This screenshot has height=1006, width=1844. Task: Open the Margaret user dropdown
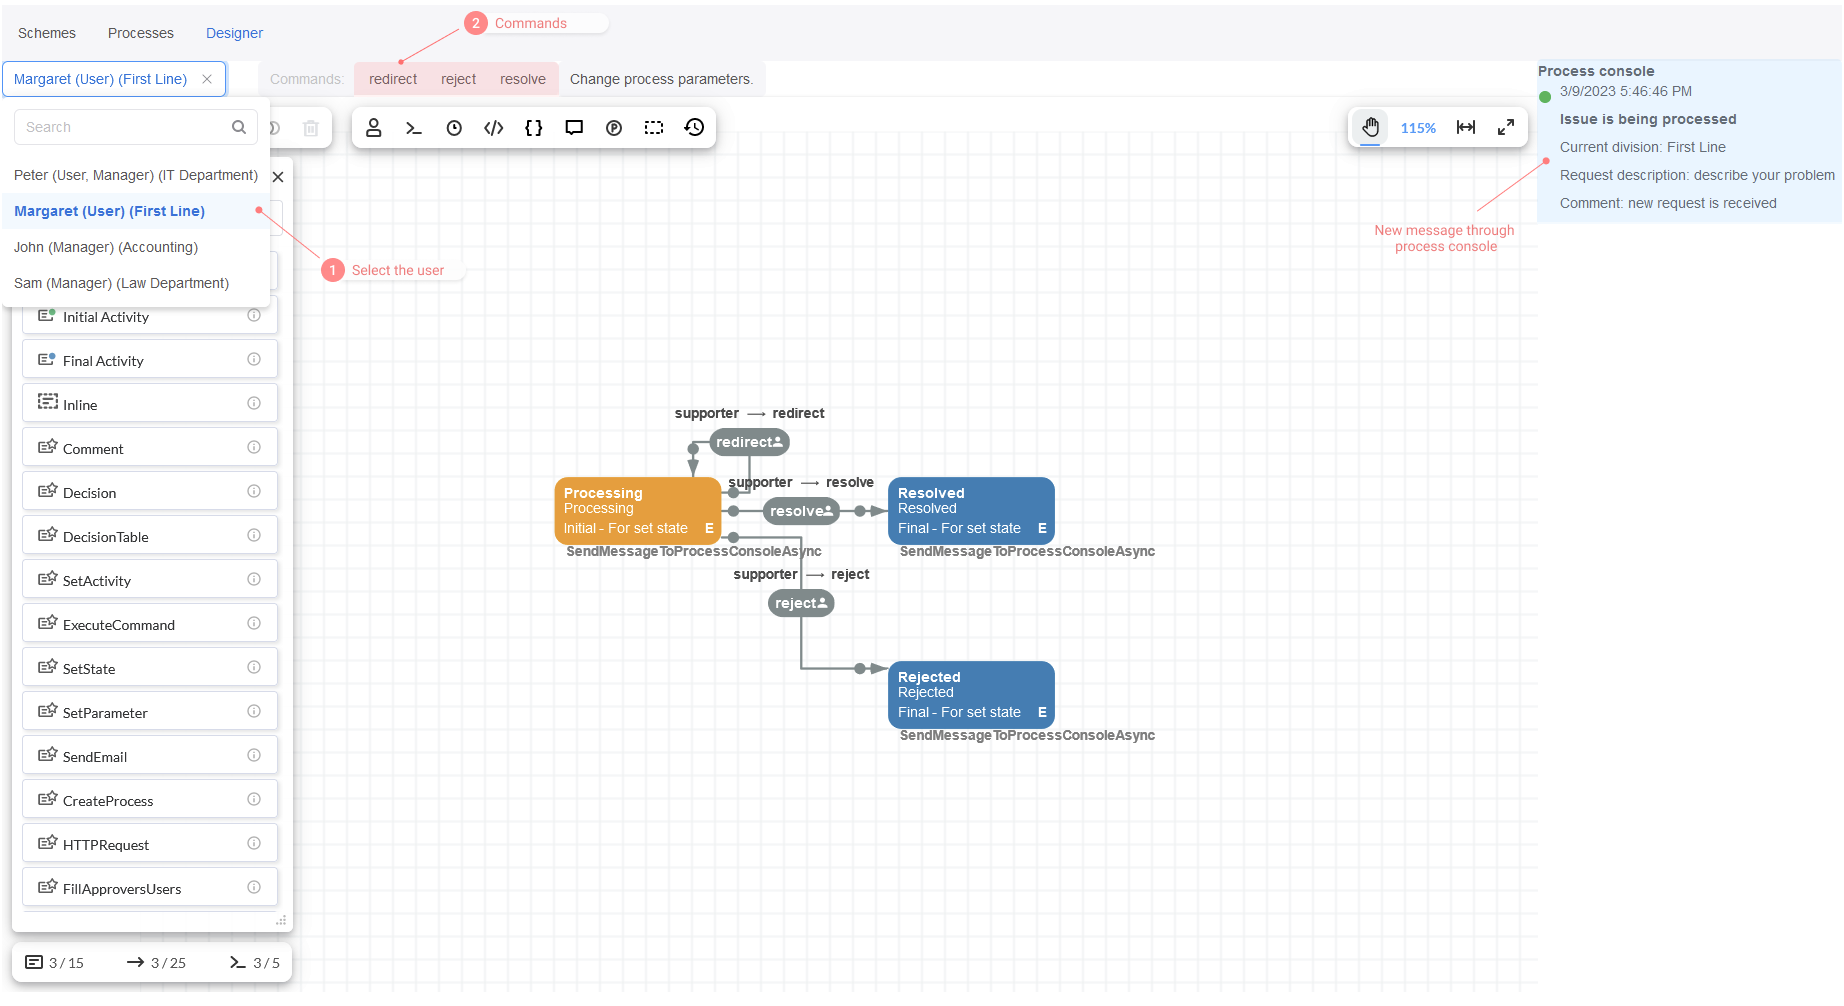(x=114, y=79)
